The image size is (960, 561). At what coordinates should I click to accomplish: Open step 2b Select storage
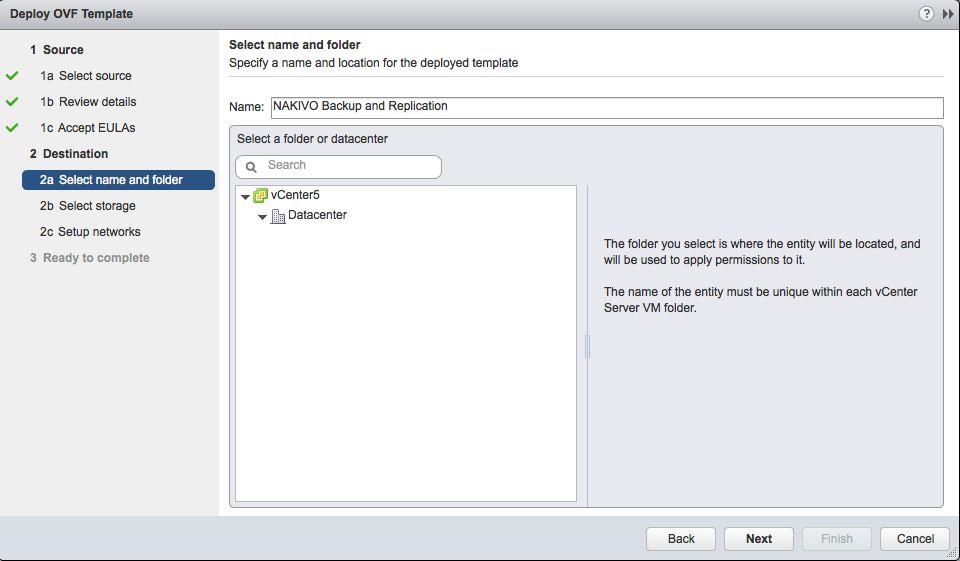(x=88, y=206)
